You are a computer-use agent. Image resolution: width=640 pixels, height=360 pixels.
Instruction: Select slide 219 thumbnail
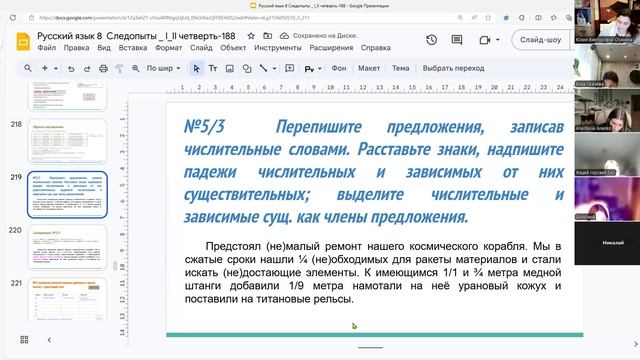click(x=67, y=195)
